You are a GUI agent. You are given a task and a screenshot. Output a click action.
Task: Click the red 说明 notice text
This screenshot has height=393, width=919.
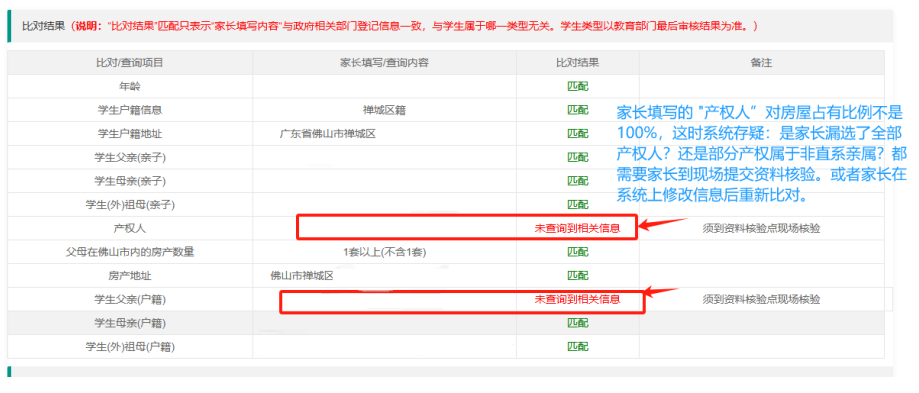414,26
